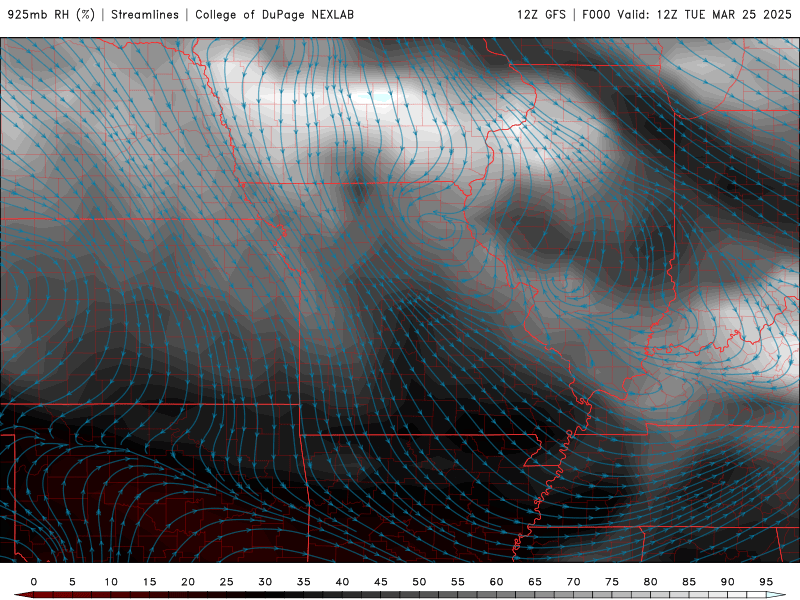Image resolution: width=800 pixels, height=600 pixels.
Task: Click the color bar value 75 label
Action: tap(612, 582)
